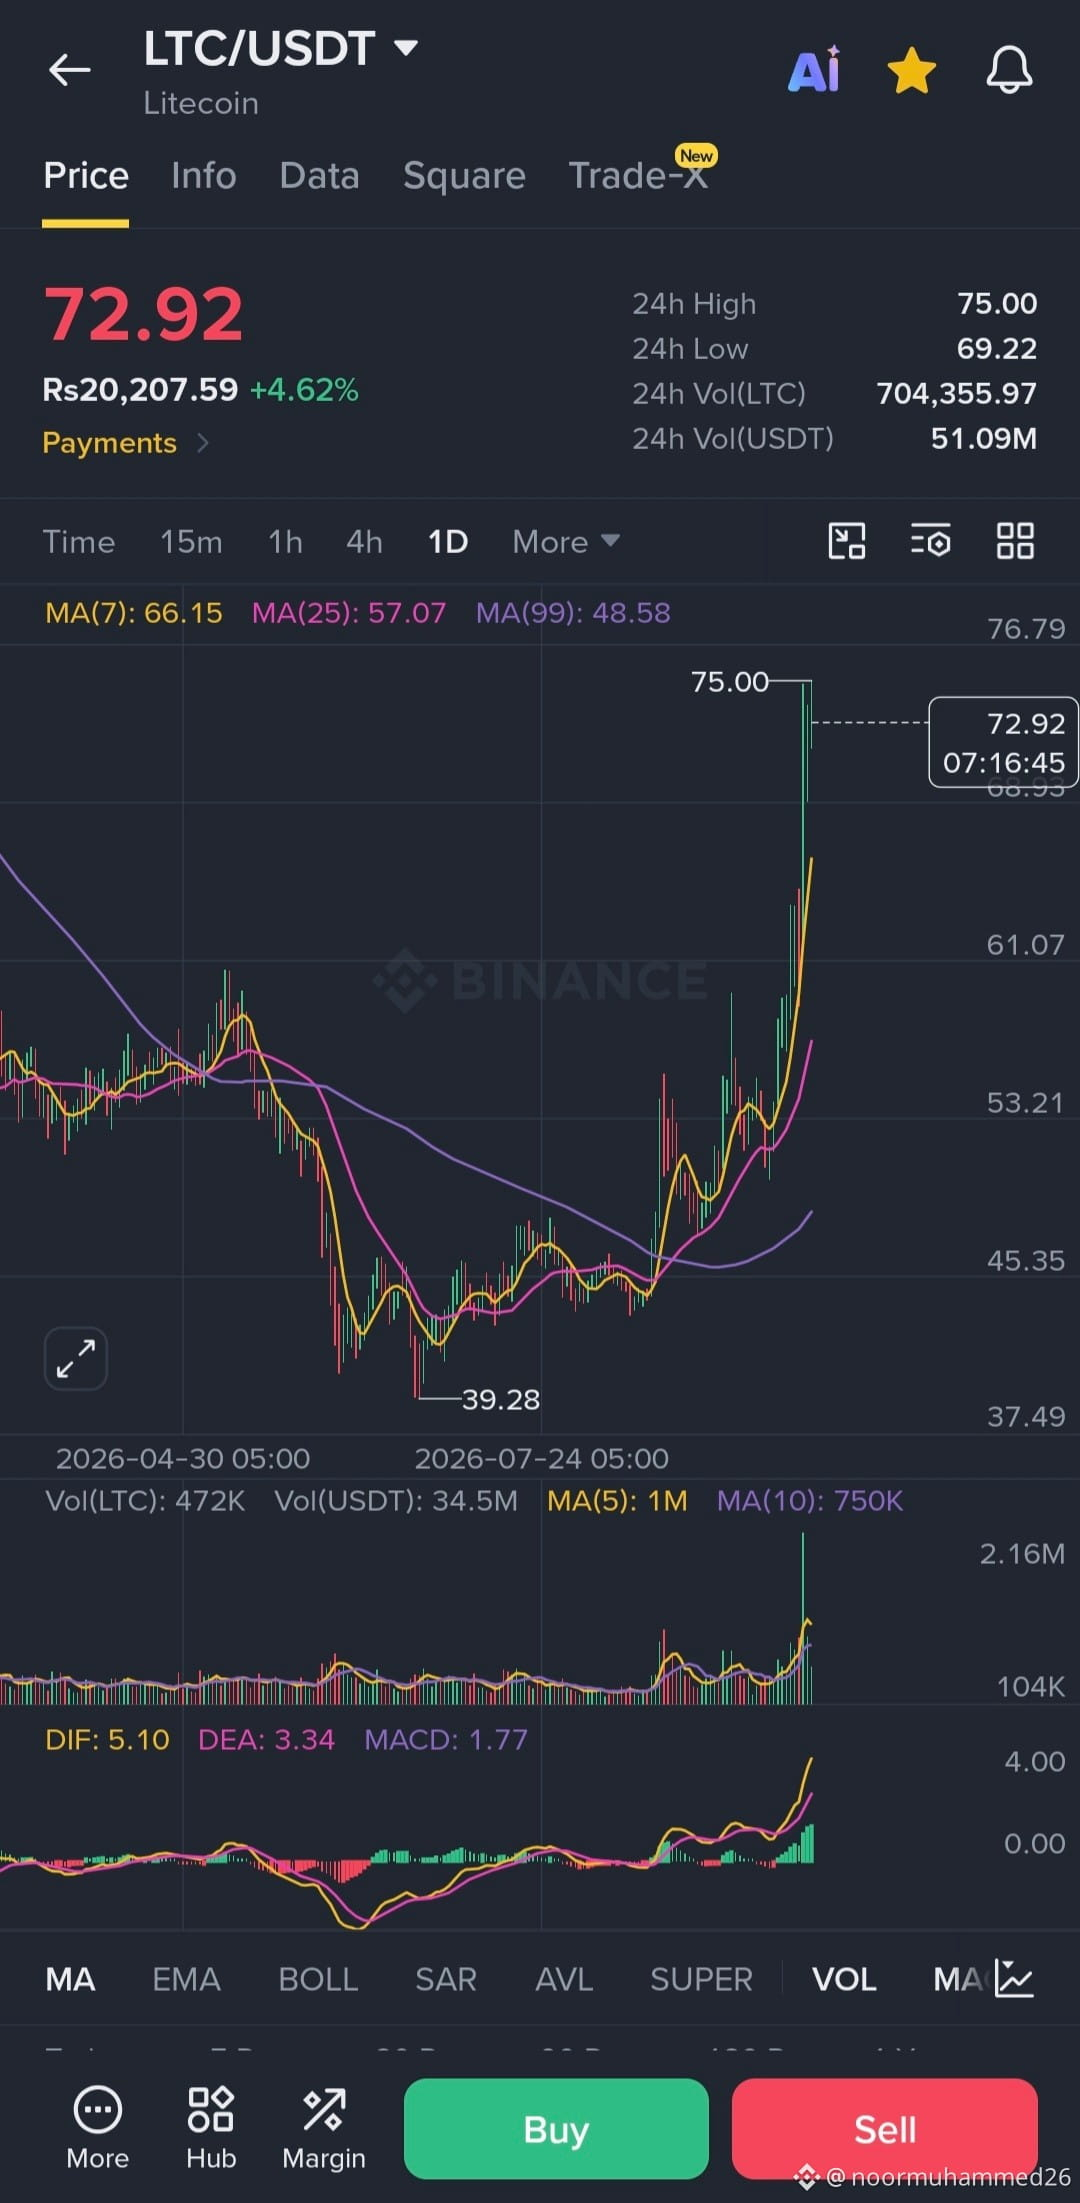Image resolution: width=1080 pixels, height=2203 pixels.
Task: Open the Hub icon
Action: (211, 2128)
